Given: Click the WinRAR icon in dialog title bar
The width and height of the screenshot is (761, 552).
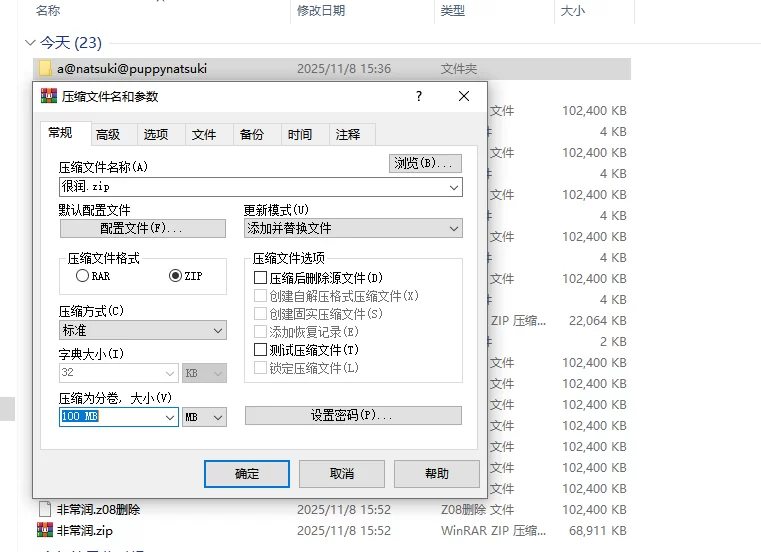Looking at the screenshot, I should coord(47,97).
